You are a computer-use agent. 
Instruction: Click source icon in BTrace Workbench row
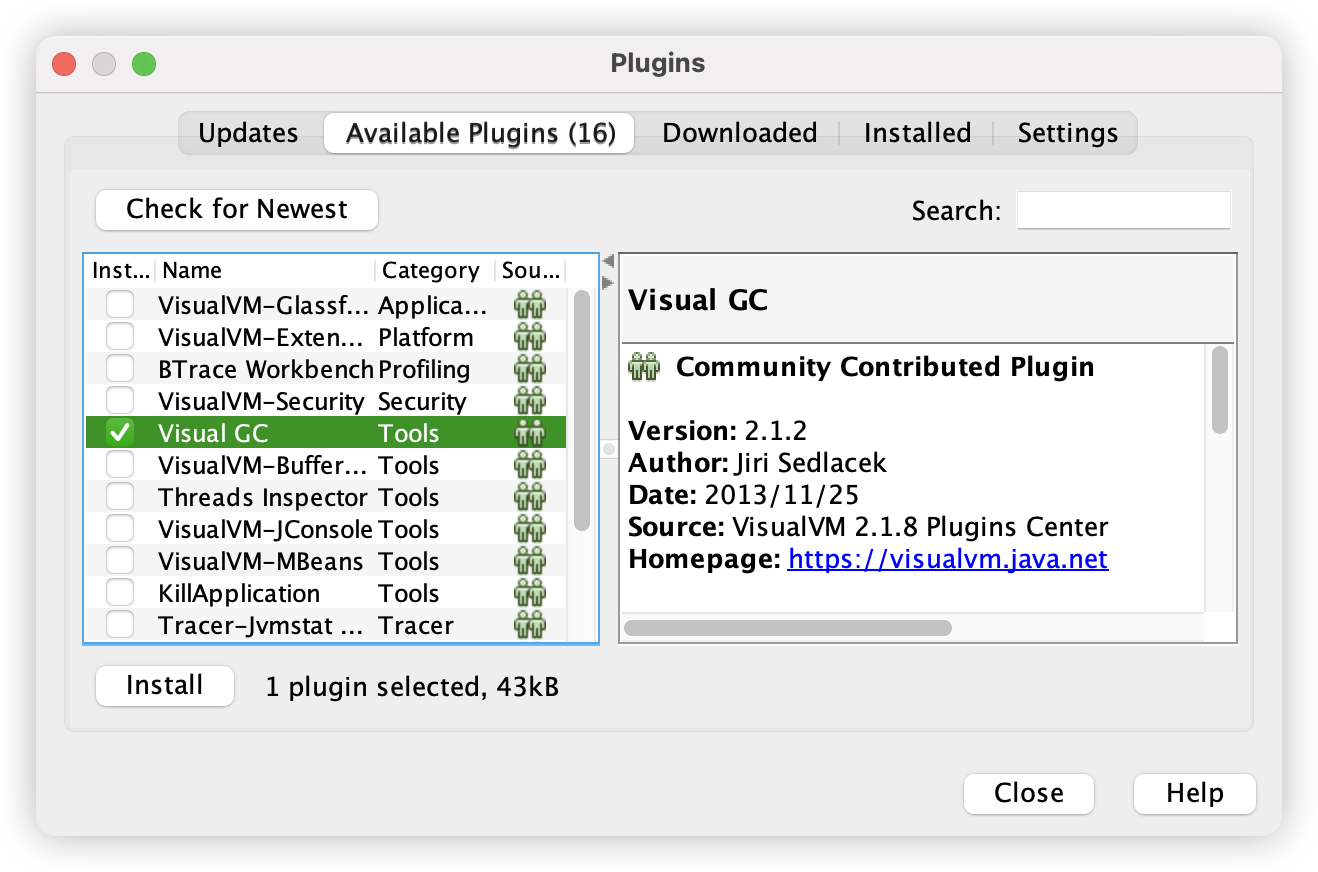coord(530,369)
